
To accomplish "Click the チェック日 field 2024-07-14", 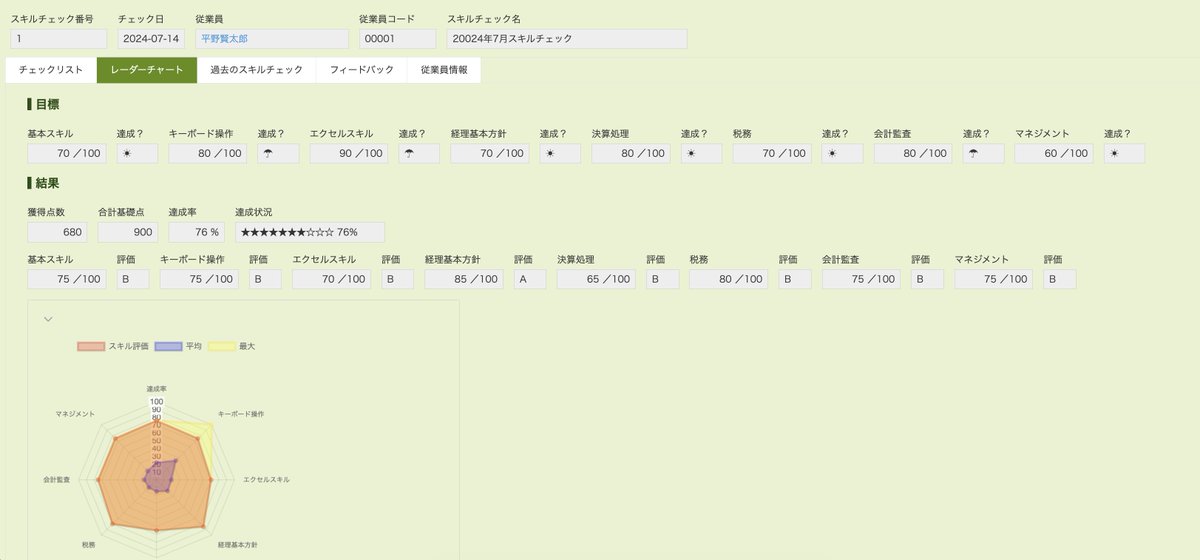I will click(150, 38).
